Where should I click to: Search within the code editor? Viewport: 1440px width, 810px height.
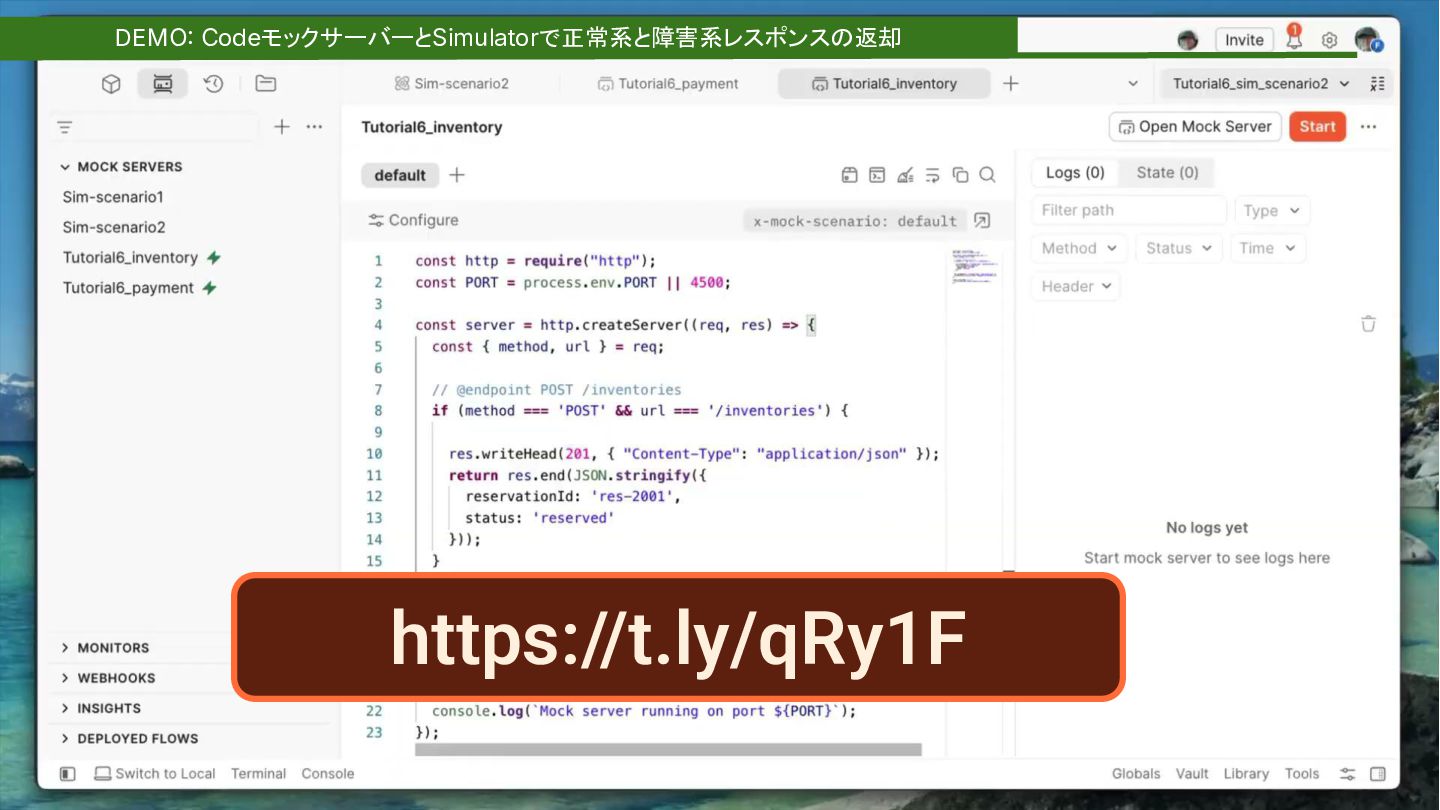pos(987,175)
